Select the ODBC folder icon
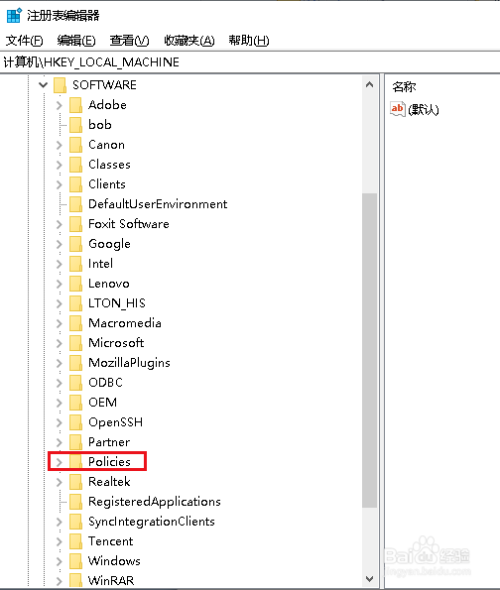The image size is (500, 590). click(76, 383)
